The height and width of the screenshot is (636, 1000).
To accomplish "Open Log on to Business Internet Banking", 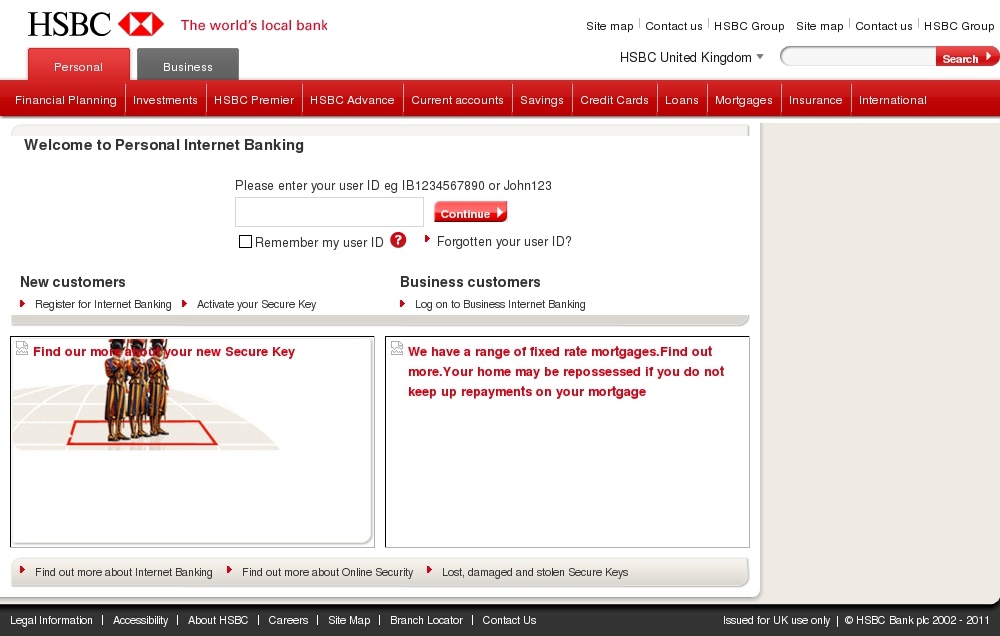I will (x=500, y=304).
